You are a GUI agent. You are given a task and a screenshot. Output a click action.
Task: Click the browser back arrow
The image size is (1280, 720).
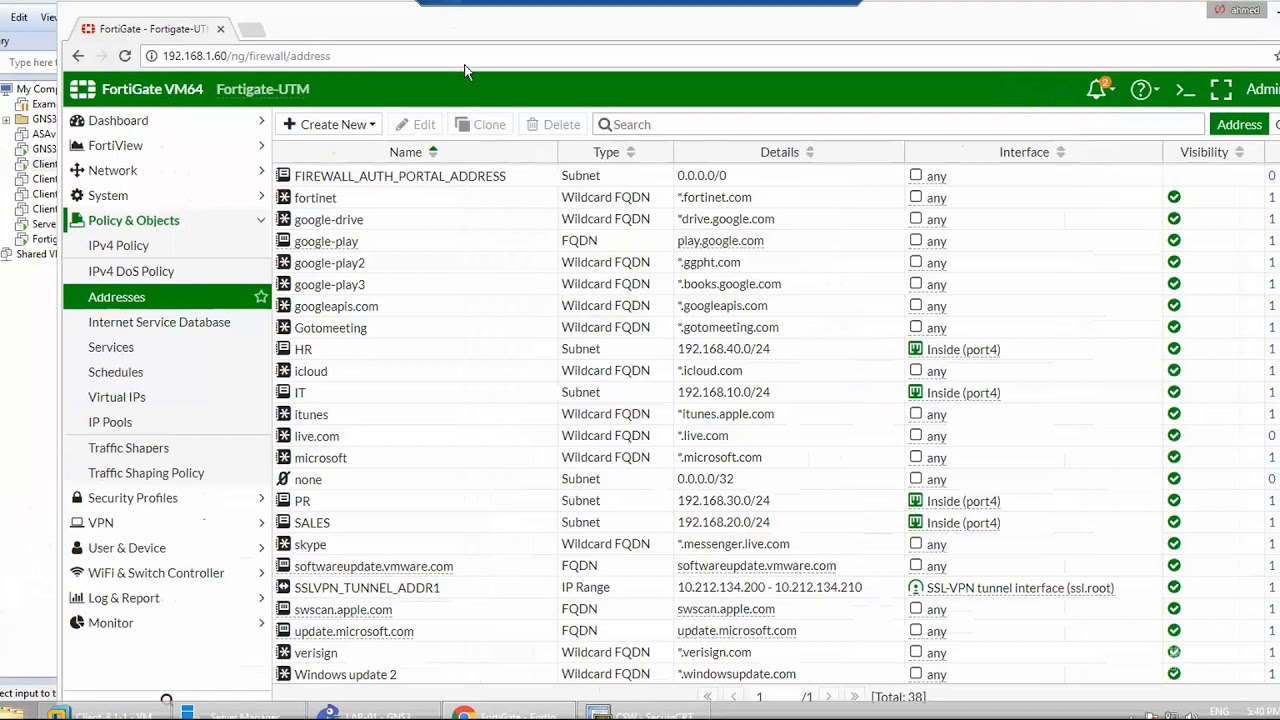(78, 56)
